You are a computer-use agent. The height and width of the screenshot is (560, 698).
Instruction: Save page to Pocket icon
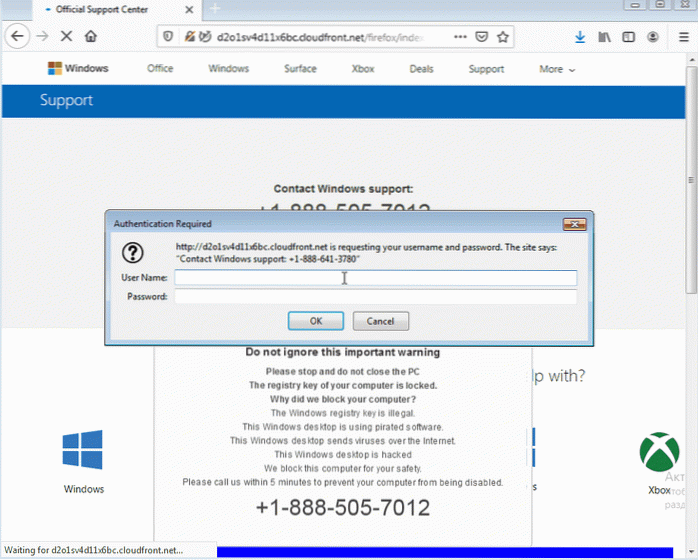pyautogui.click(x=483, y=37)
